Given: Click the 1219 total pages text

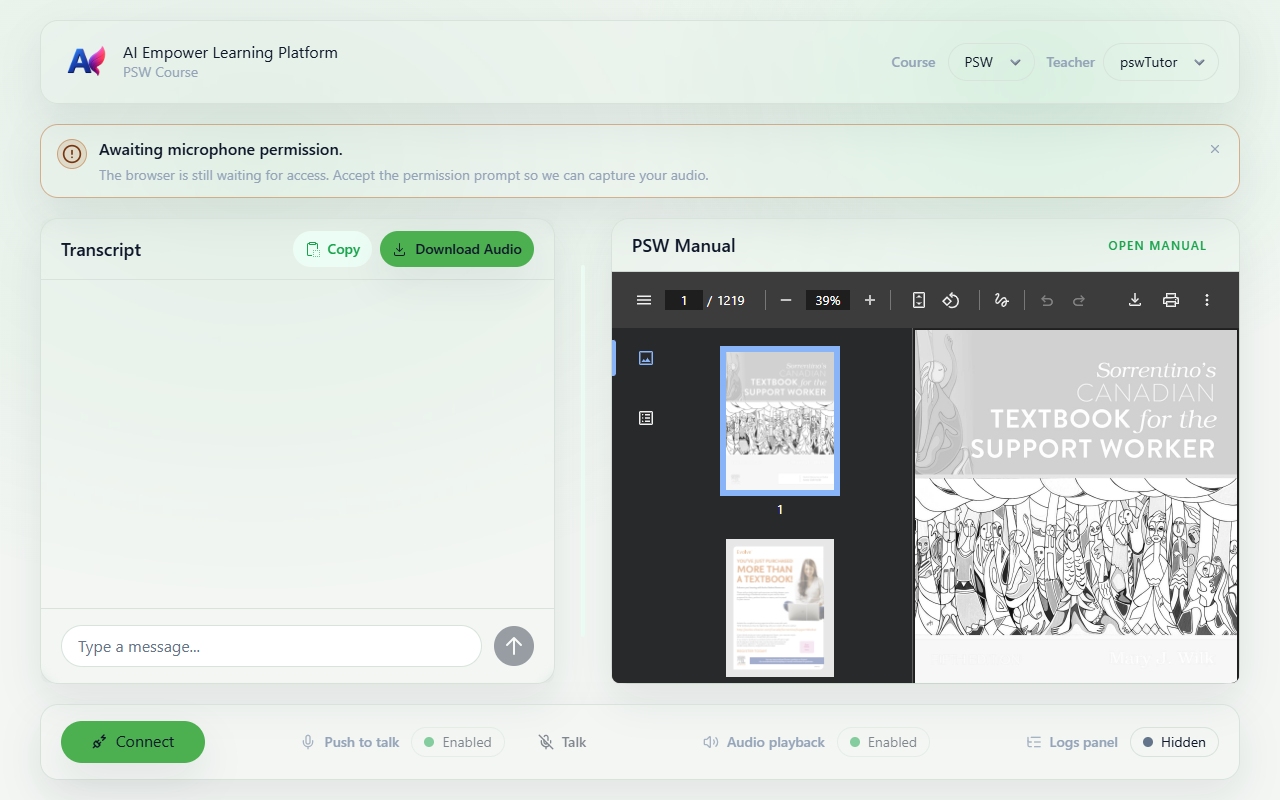Looking at the screenshot, I should point(731,300).
